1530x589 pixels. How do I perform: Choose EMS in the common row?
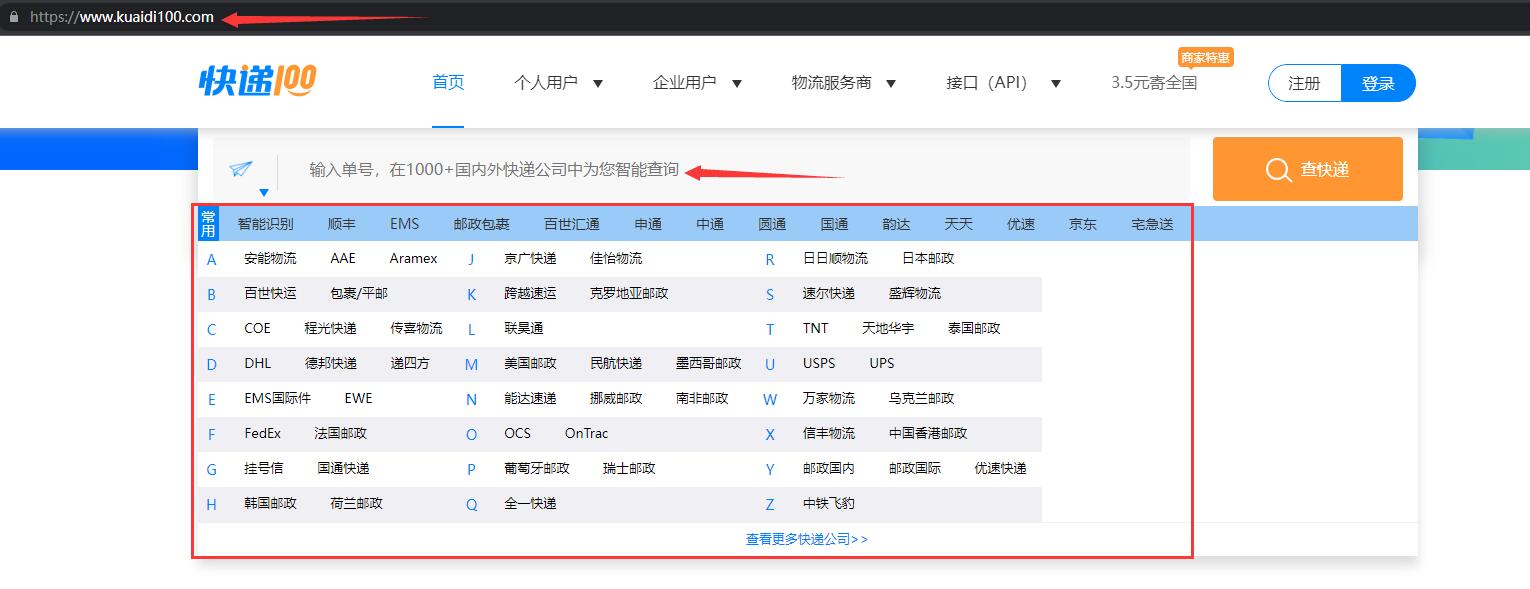[x=405, y=224]
